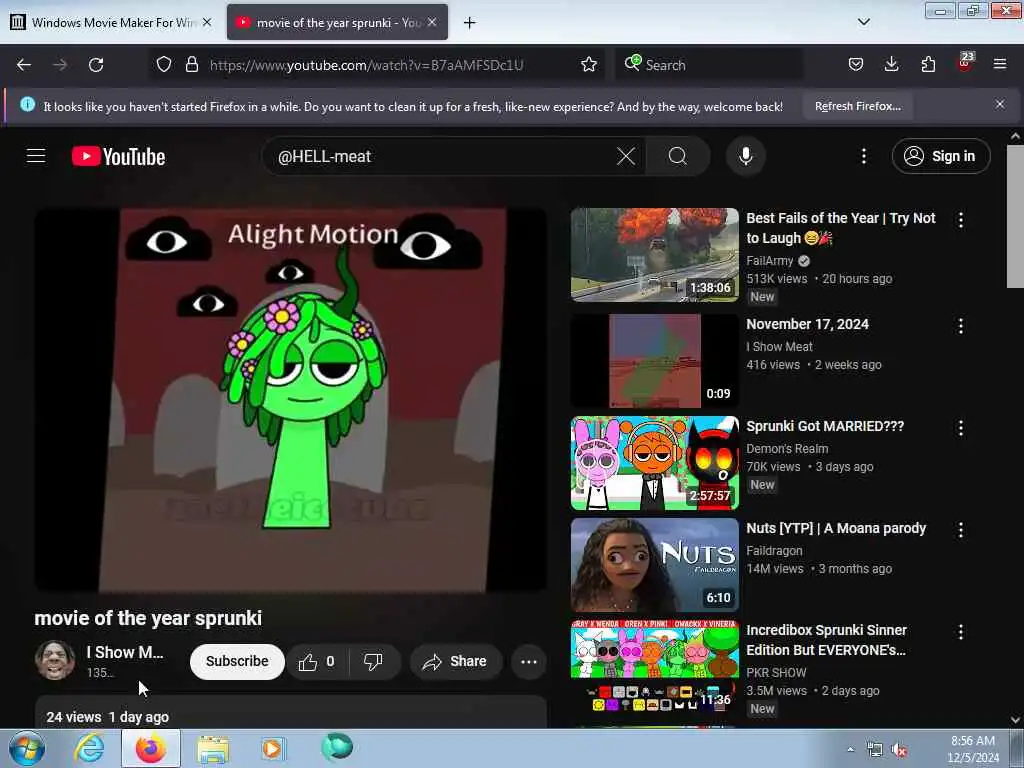Viewport: 1024px width, 768px height.
Task: Open YouTube settings three-dot menu beside Sign in
Action: pos(864,156)
